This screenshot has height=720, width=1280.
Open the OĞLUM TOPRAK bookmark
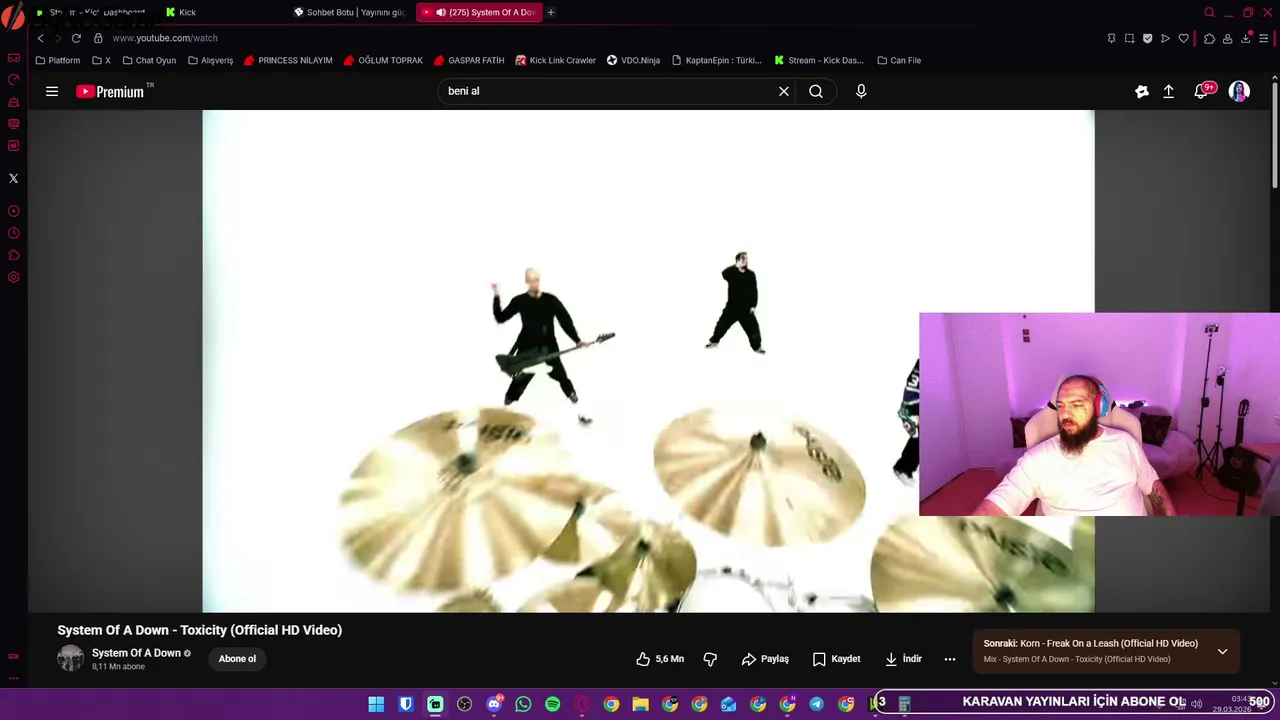383,60
